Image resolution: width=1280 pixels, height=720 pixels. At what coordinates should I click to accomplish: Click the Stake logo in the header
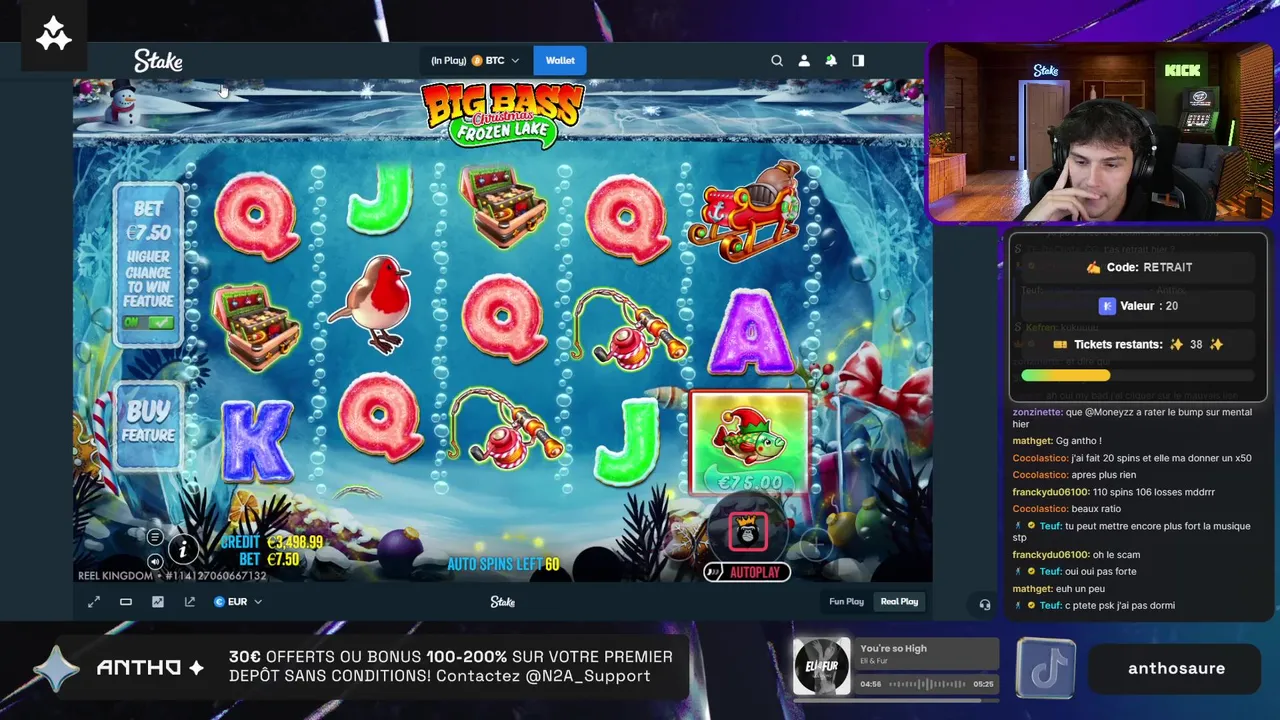(x=158, y=61)
